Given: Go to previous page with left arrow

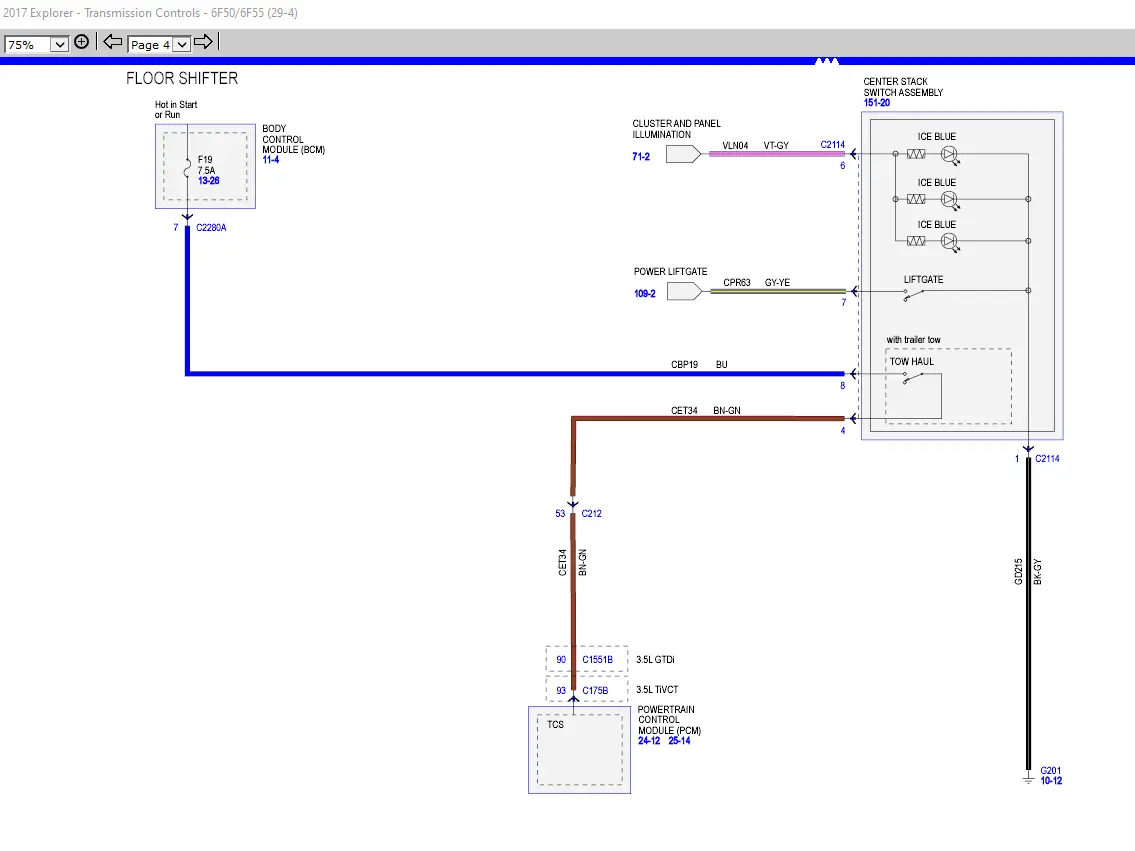Looking at the screenshot, I should pyautogui.click(x=112, y=42).
